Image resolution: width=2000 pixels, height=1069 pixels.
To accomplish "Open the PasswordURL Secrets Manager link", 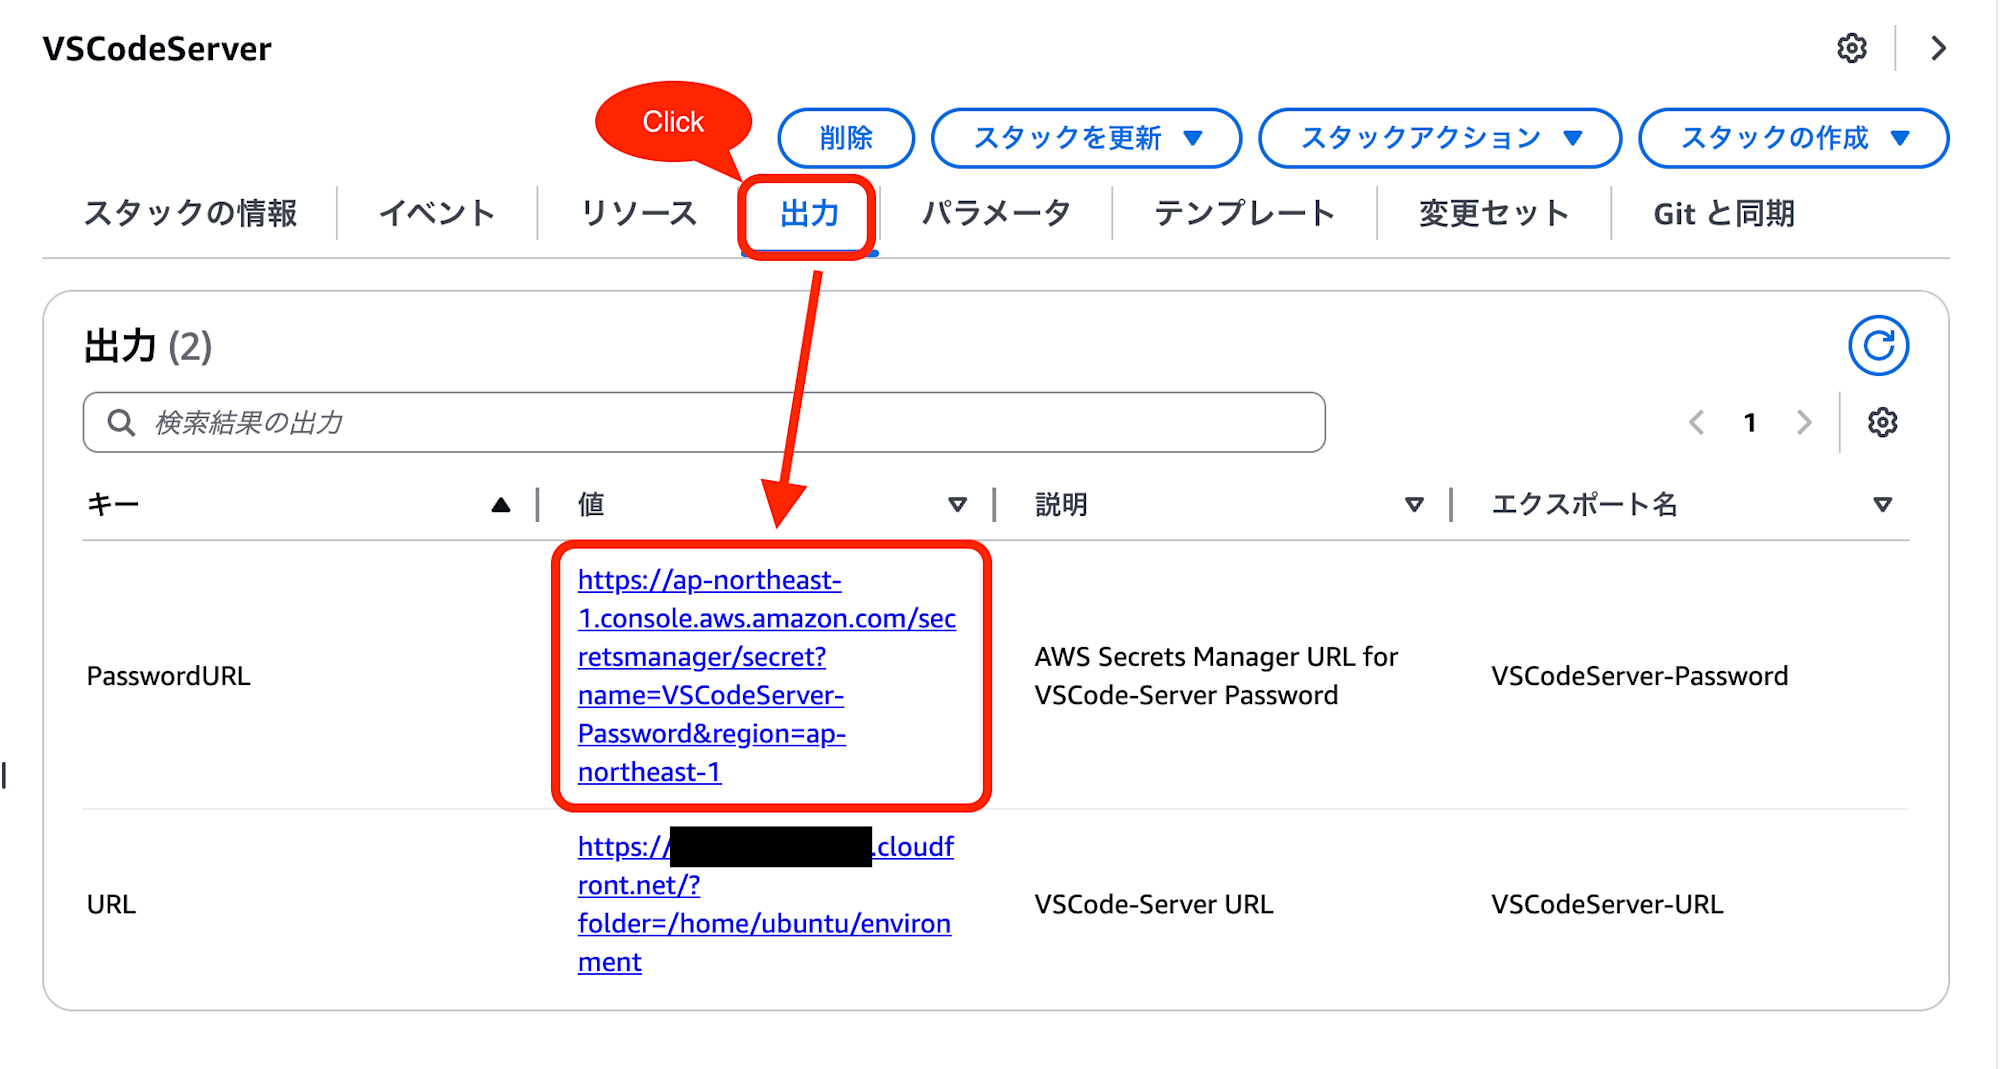I will pyautogui.click(x=767, y=676).
